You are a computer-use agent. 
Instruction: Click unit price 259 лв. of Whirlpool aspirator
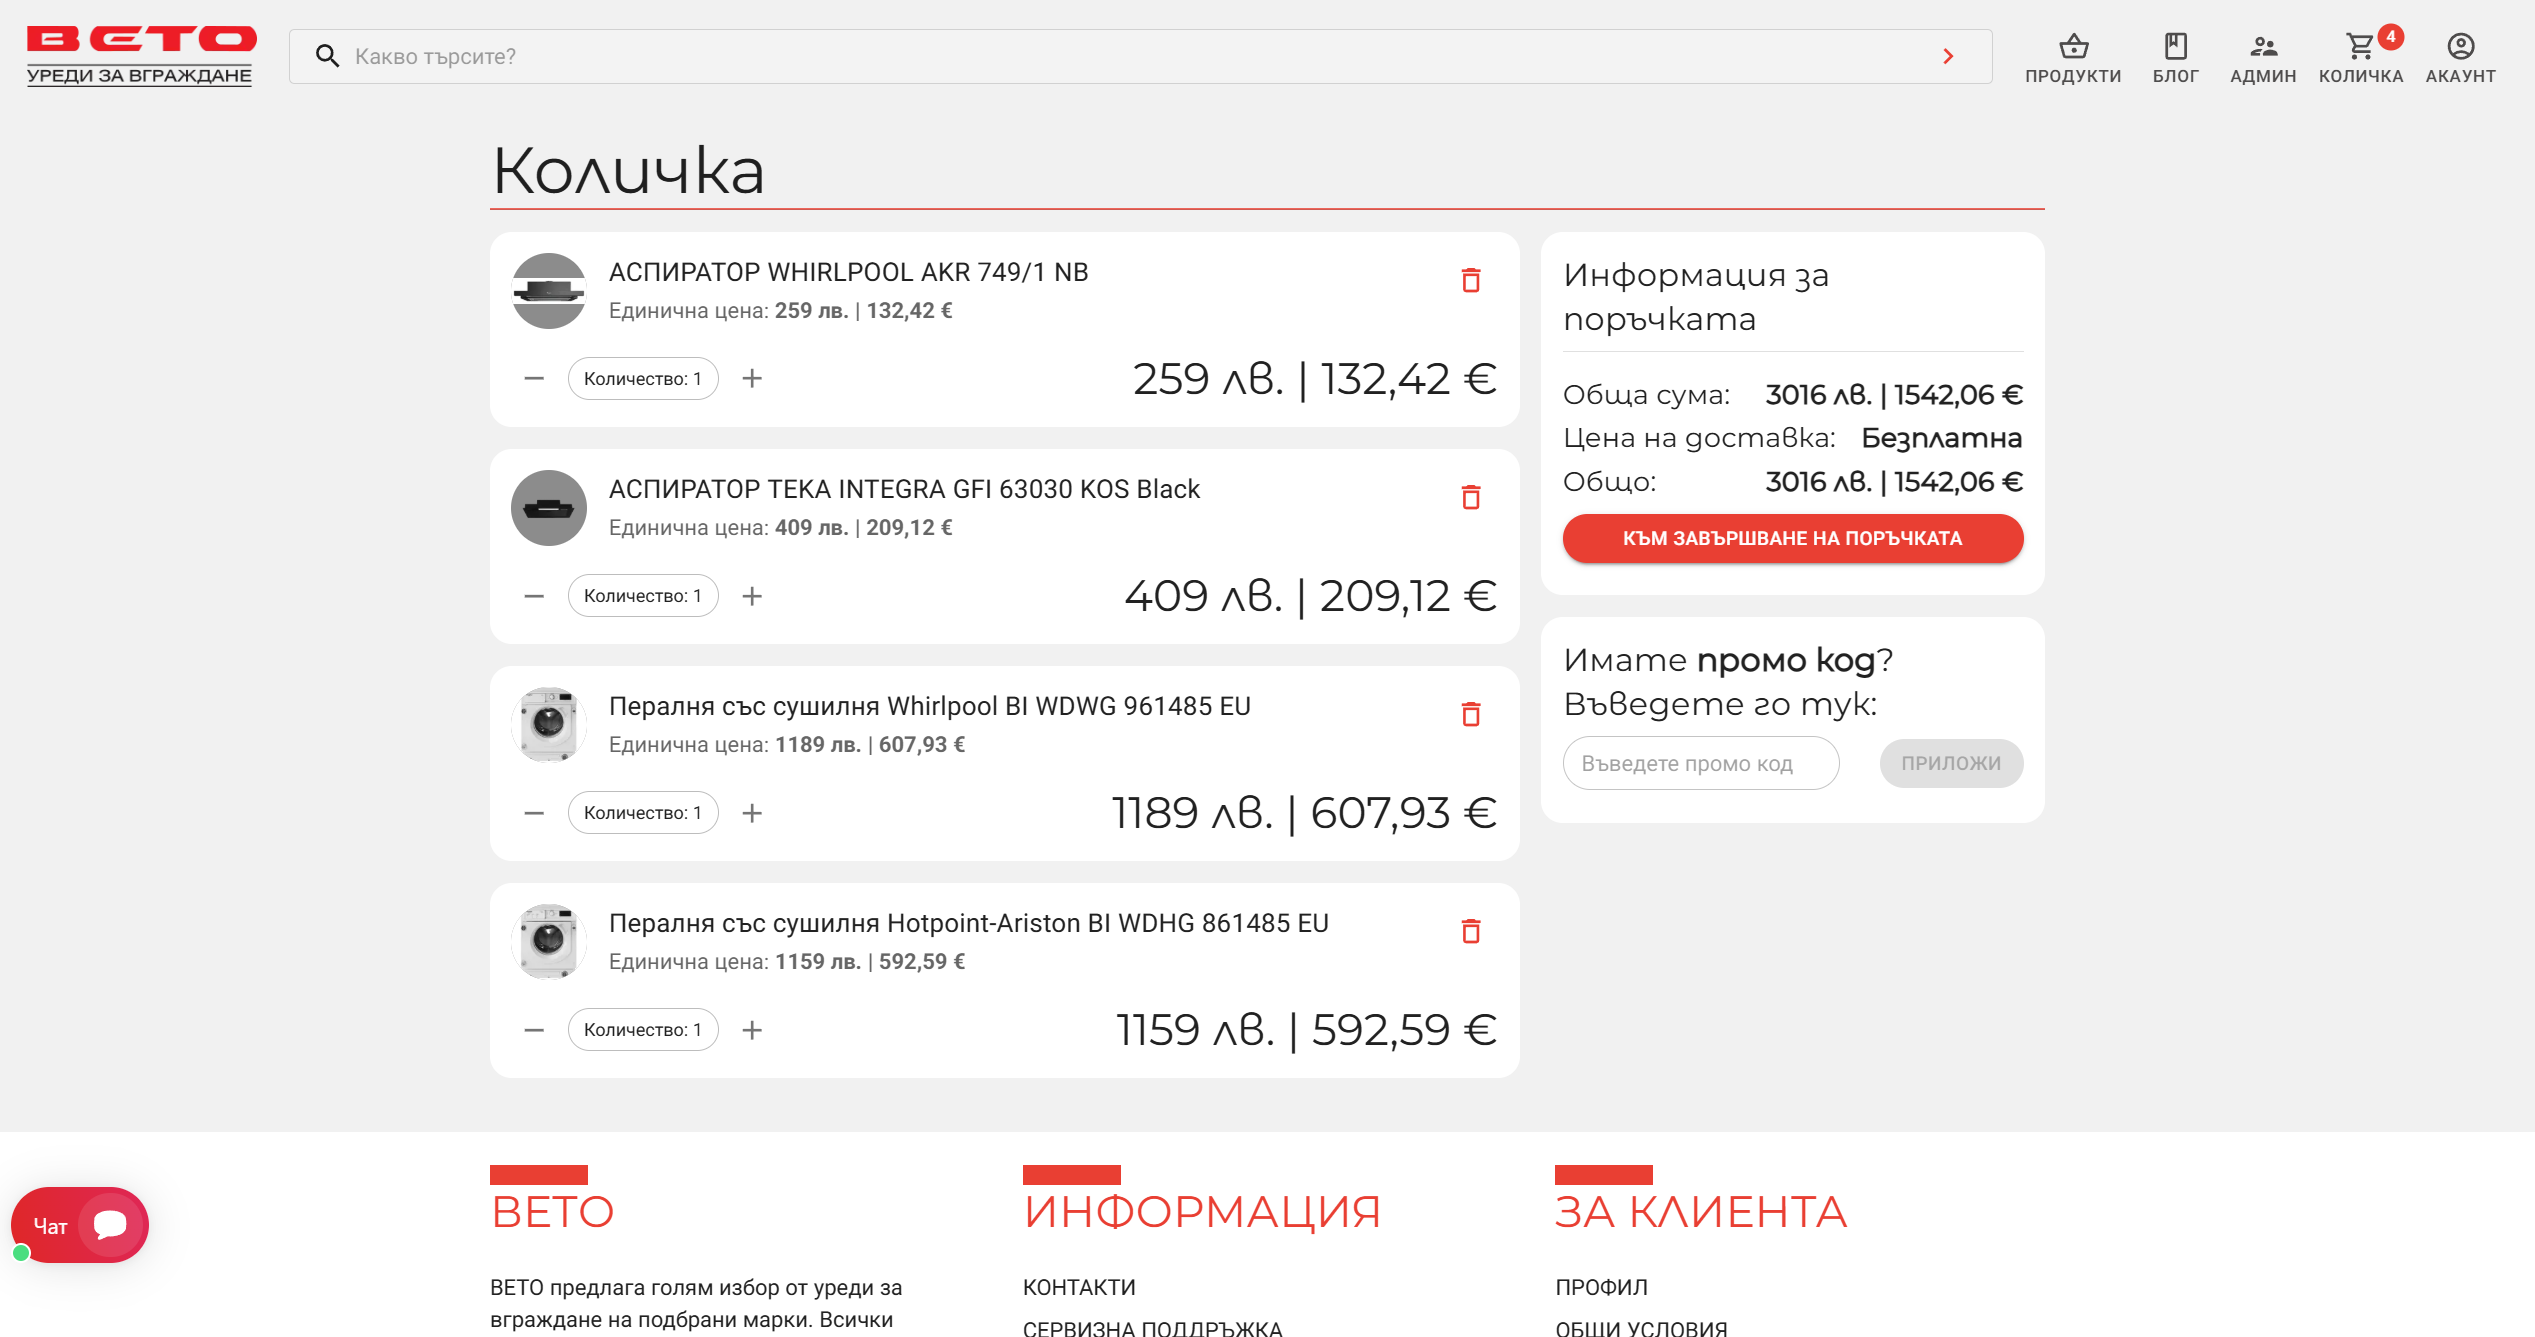pyautogui.click(x=811, y=311)
